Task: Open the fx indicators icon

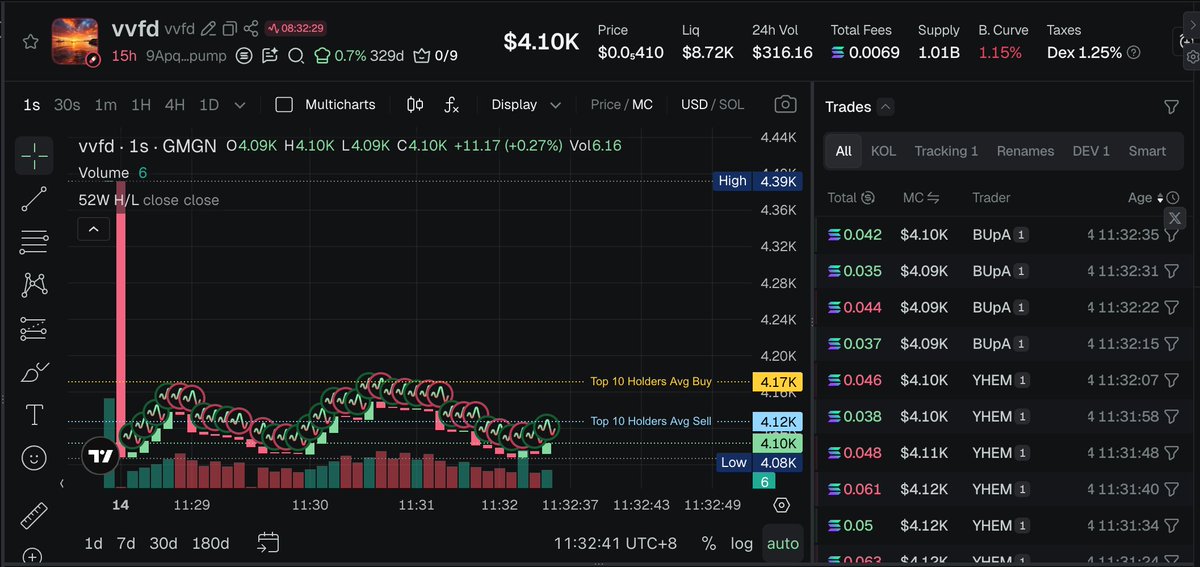Action: pos(451,104)
